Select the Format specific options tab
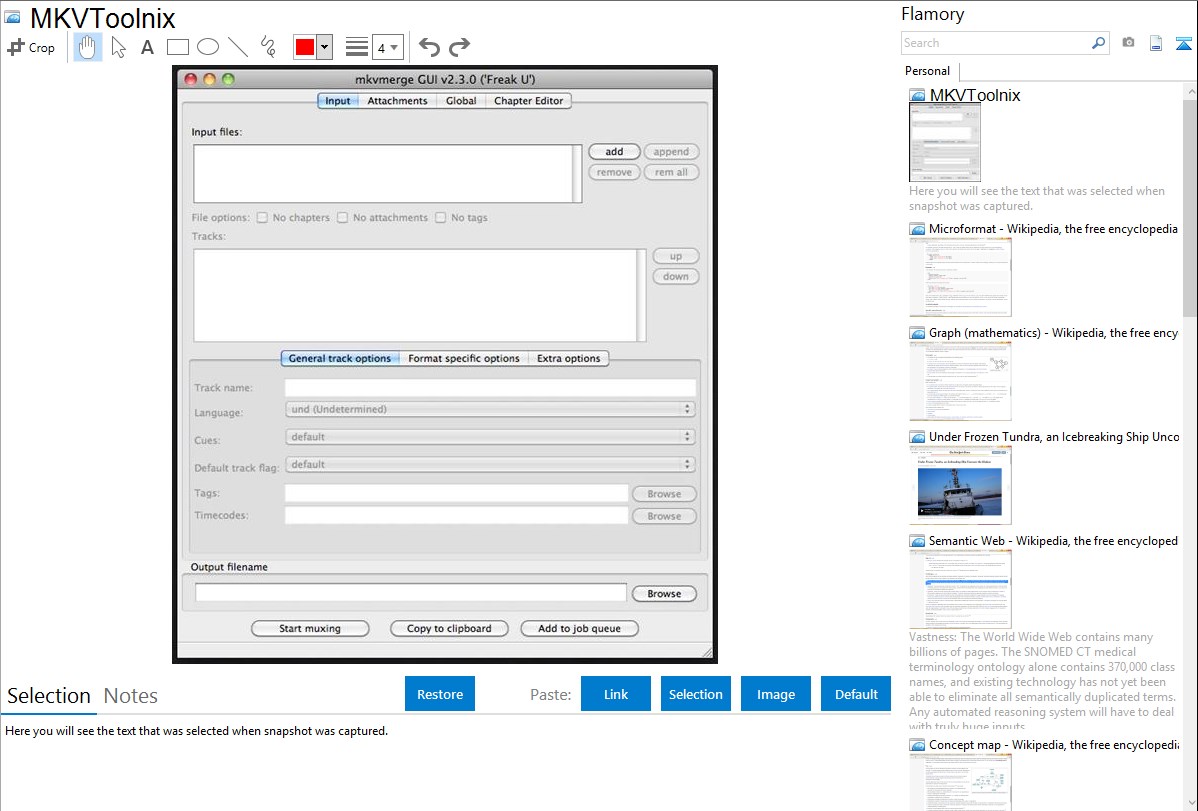This screenshot has height=811, width=1198. coord(464,358)
